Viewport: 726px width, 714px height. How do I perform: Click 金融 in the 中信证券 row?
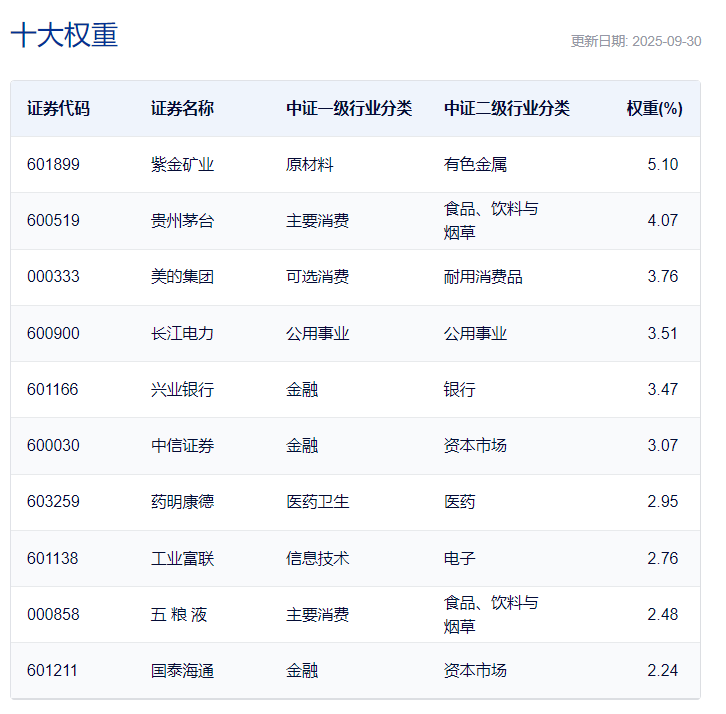point(302,445)
